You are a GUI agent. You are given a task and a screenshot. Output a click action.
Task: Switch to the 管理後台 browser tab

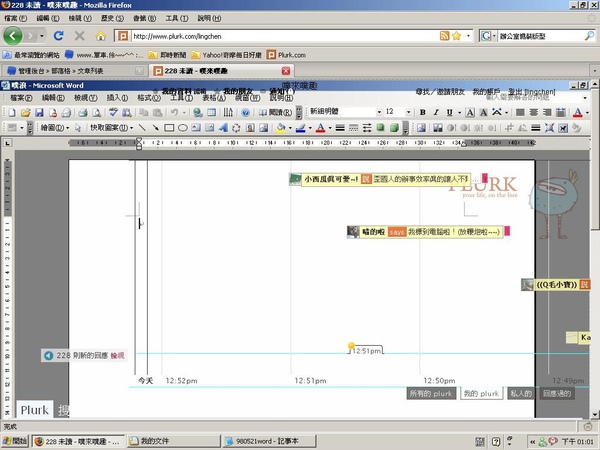tap(74, 71)
